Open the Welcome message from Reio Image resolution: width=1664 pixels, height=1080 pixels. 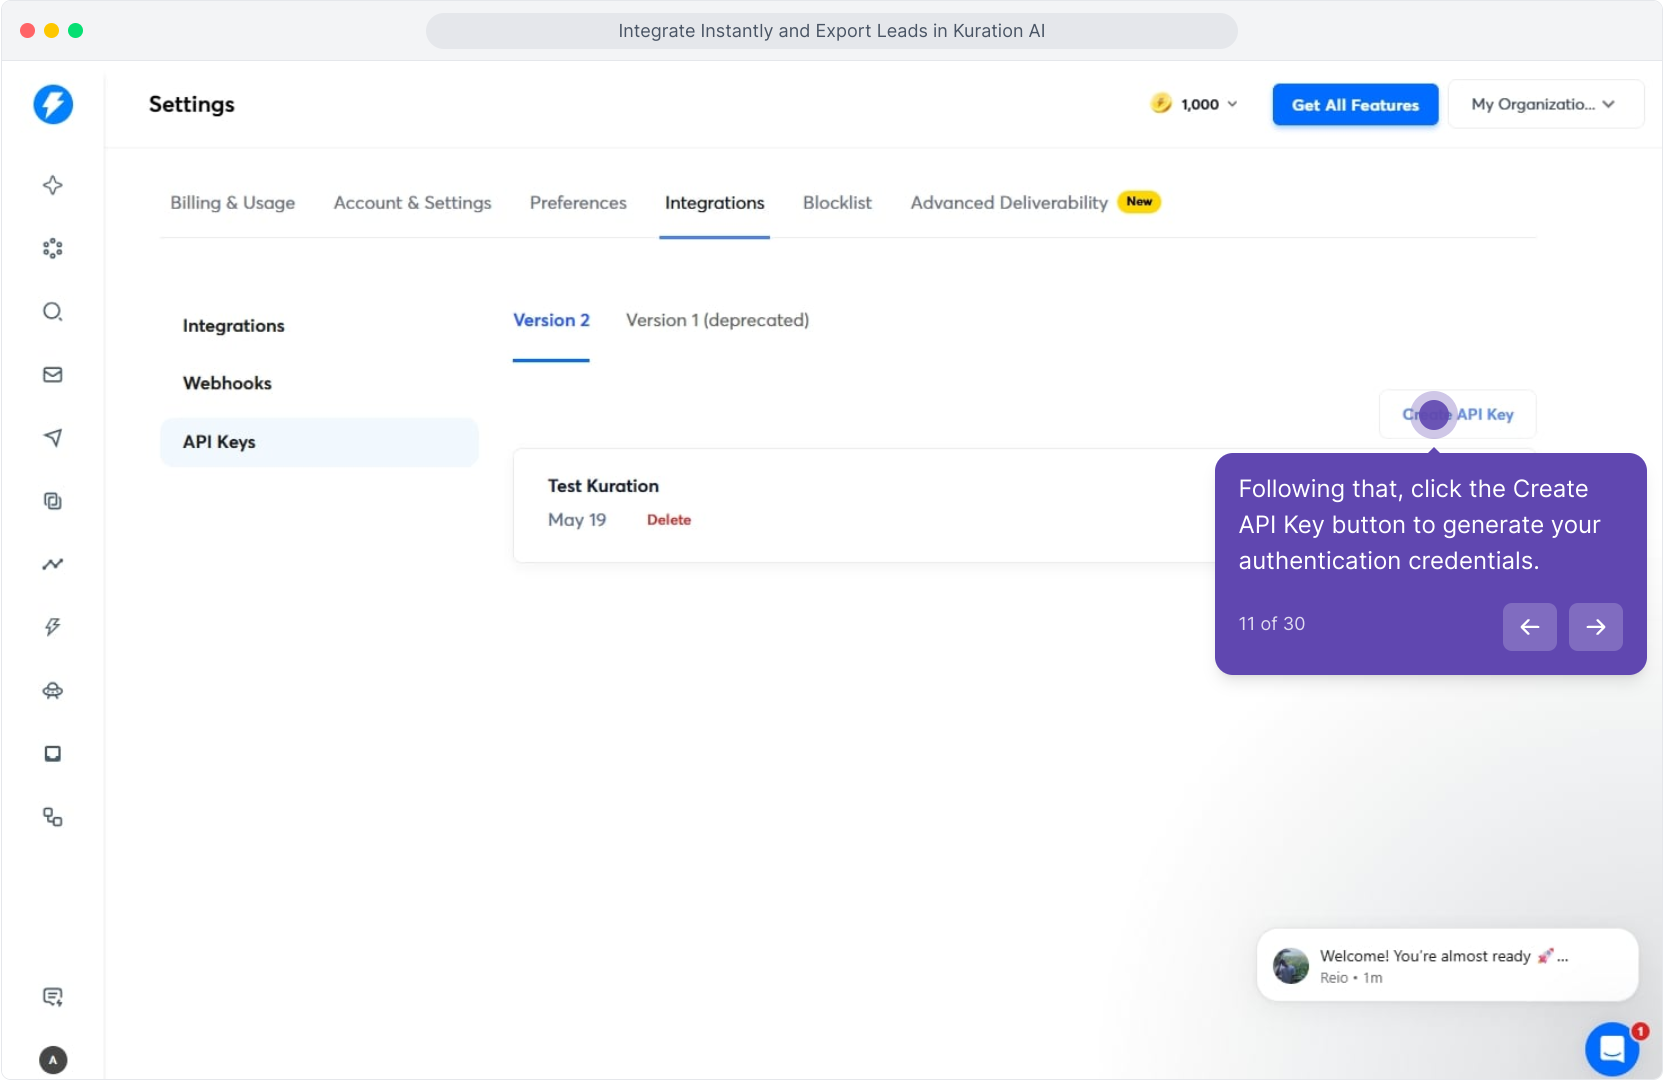[x=1447, y=965]
